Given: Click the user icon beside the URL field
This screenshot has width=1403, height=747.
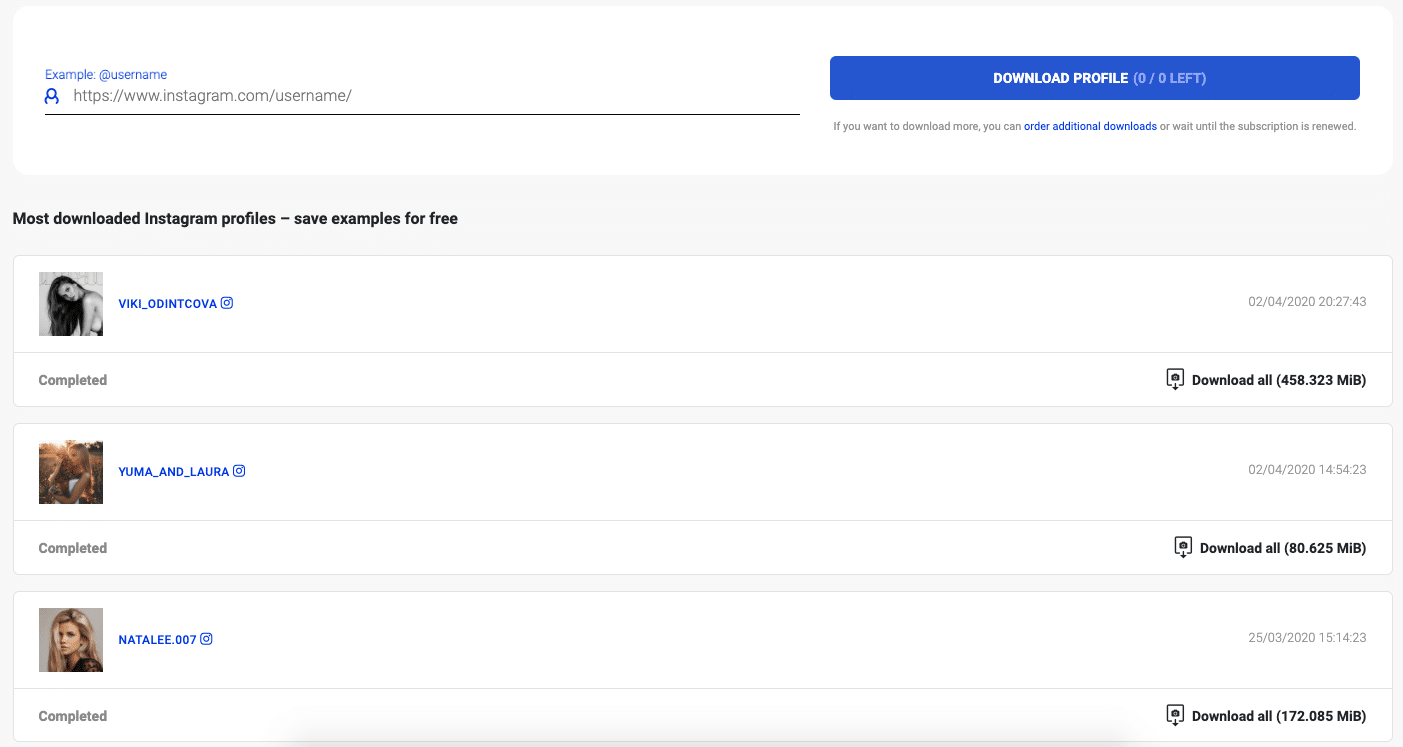Looking at the screenshot, I should coord(52,96).
